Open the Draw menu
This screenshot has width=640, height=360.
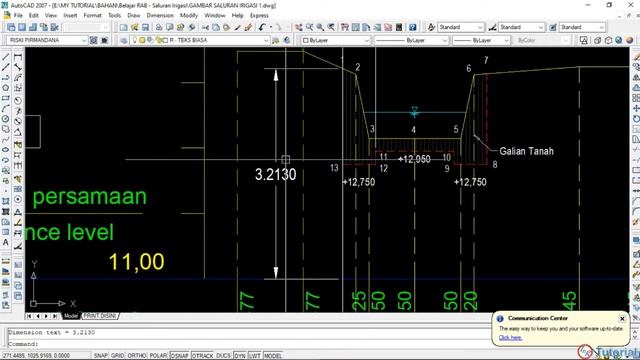(x=133, y=16)
